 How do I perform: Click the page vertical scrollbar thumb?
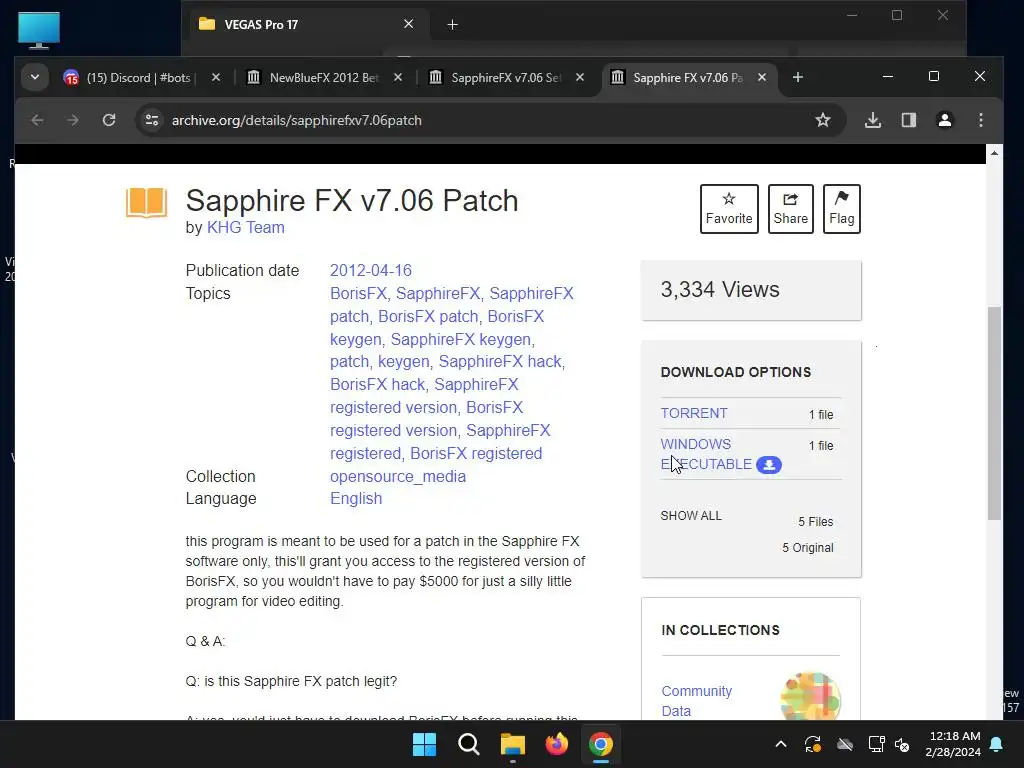click(x=994, y=413)
